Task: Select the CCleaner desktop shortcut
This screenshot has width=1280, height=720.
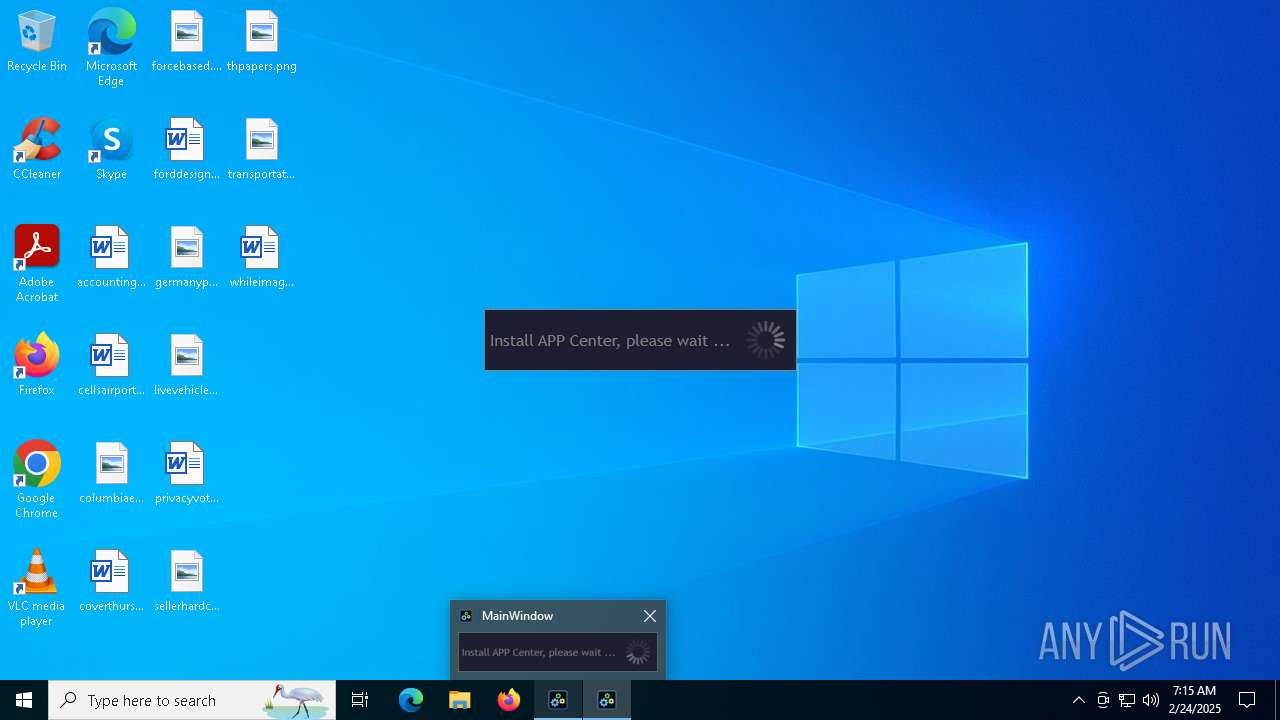Action: (x=37, y=149)
